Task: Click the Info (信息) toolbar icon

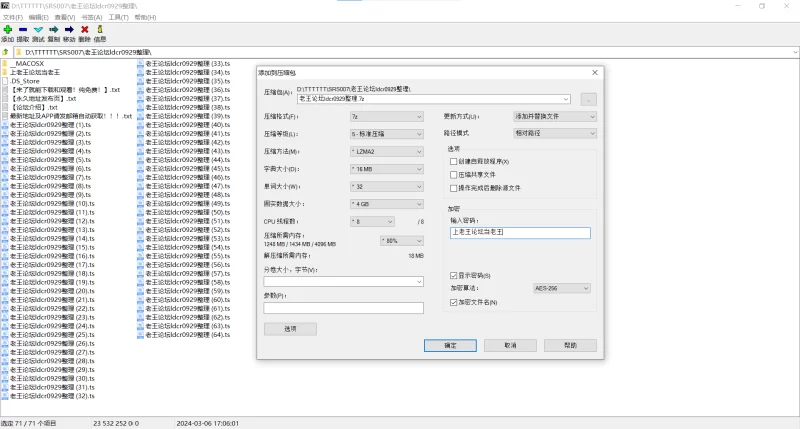Action: [100, 30]
